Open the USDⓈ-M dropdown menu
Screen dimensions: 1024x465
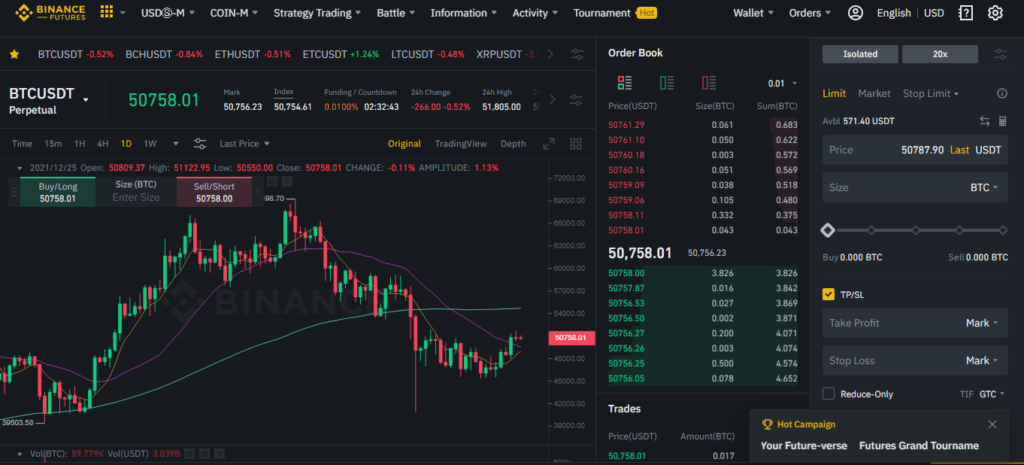coord(167,12)
